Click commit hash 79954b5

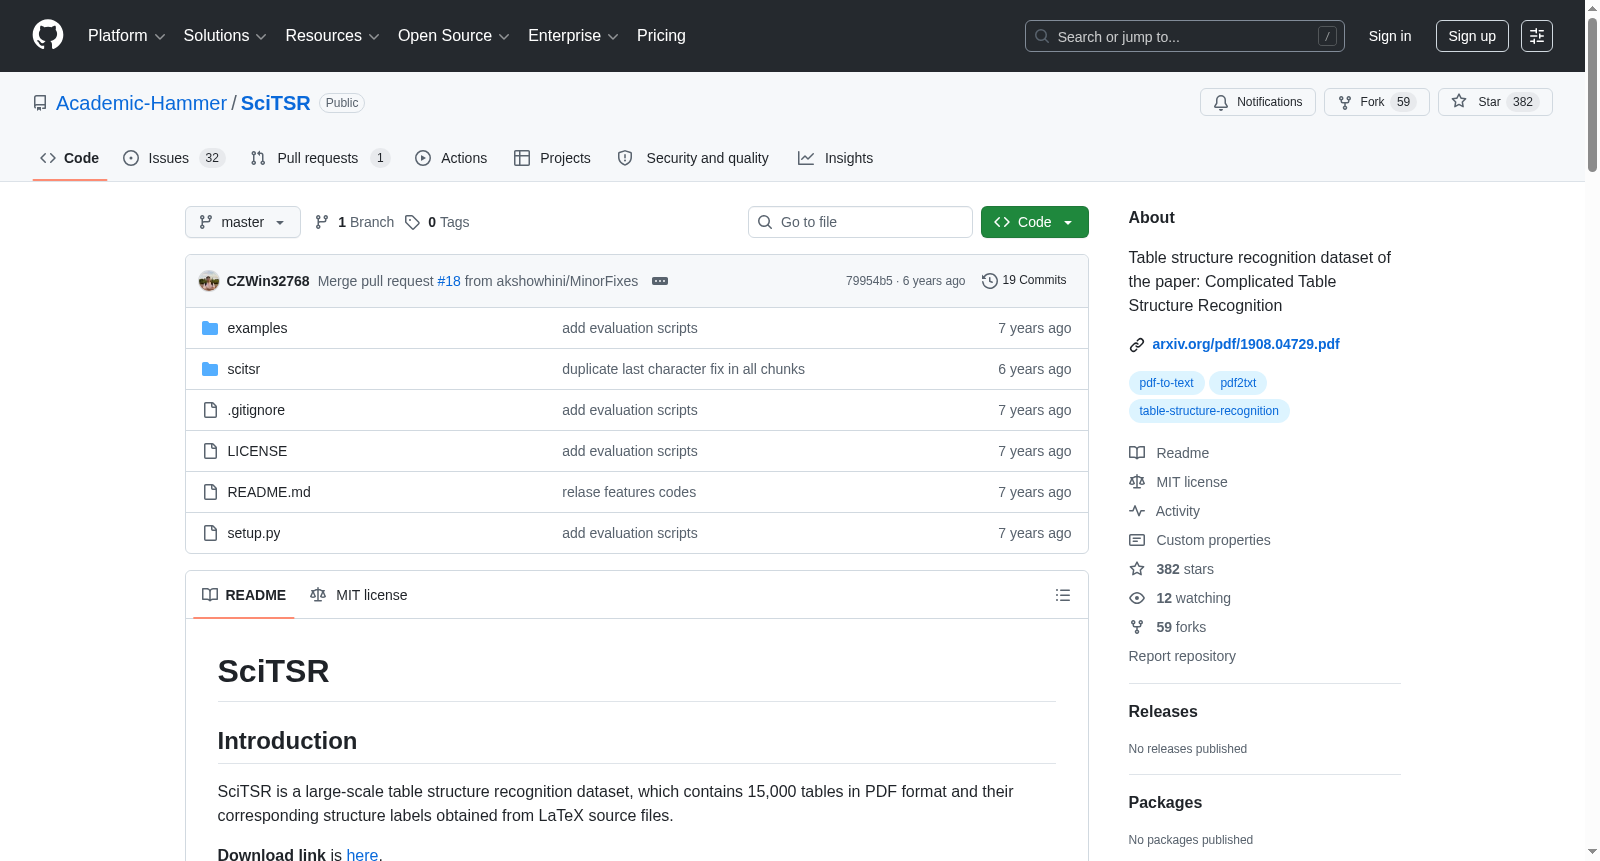coord(869,281)
